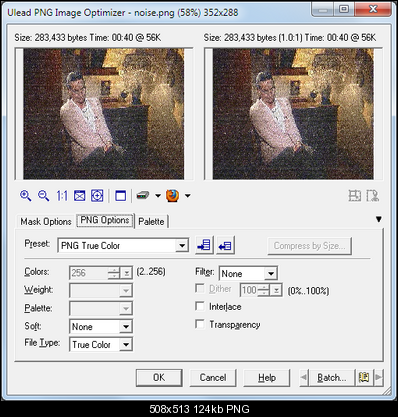Close the PNG Image Optimizer dialog
This screenshot has width=398, height=417.
373,9
